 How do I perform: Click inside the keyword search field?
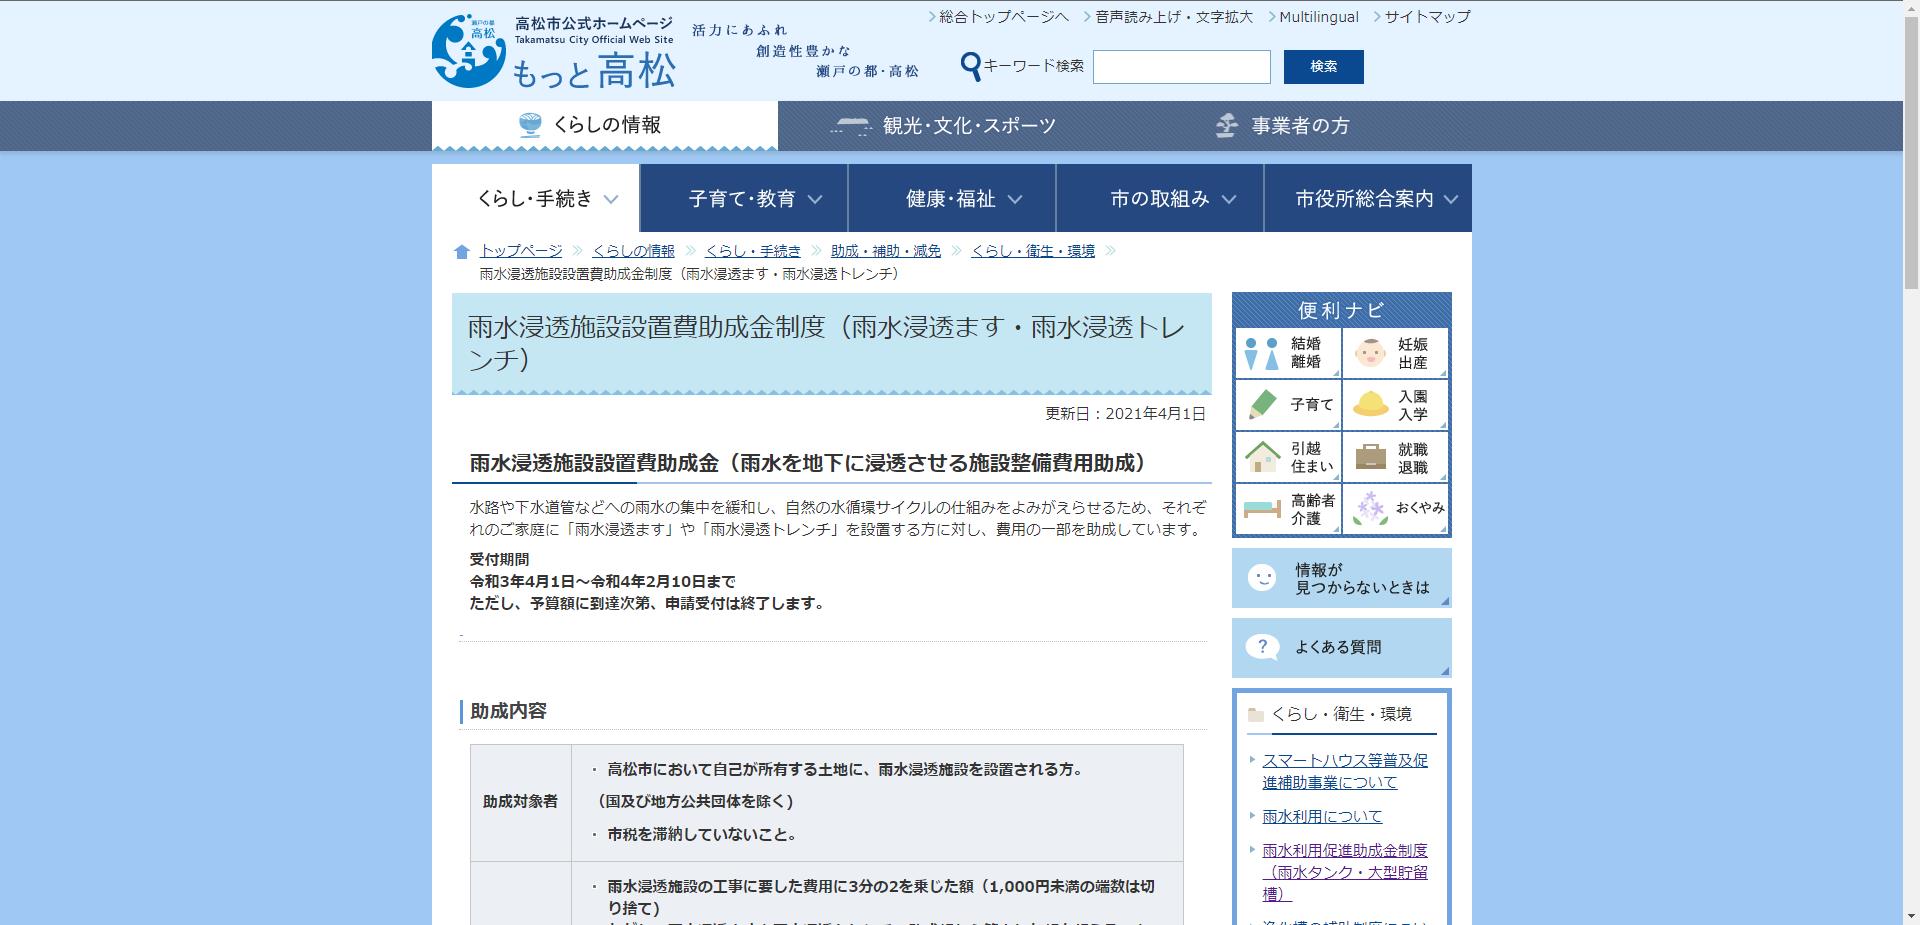coord(1181,67)
